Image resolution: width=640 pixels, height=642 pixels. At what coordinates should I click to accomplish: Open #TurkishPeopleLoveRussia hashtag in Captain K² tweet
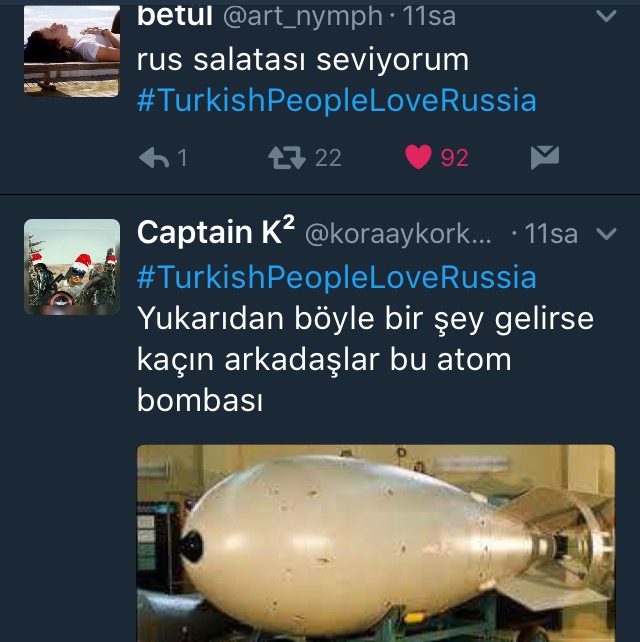tap(337, 277)
